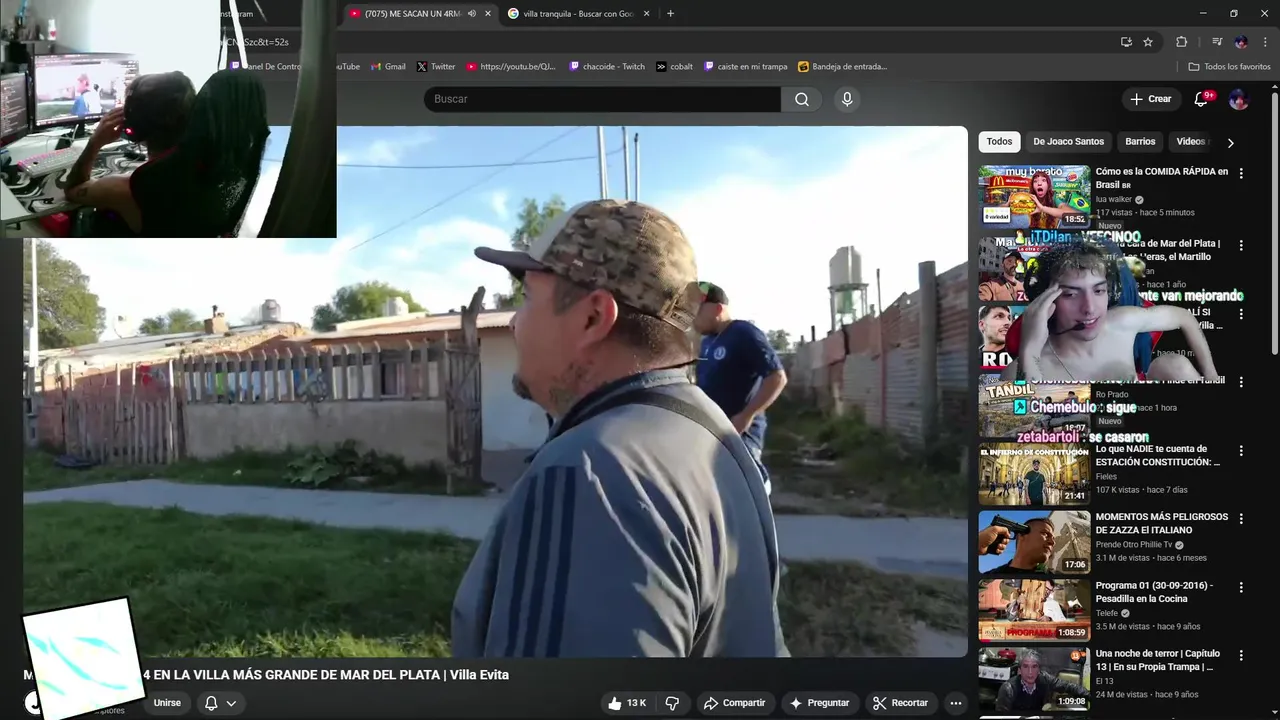
Task: Open the caiste en mi trampa bookmark
Action: pos(746,67)
